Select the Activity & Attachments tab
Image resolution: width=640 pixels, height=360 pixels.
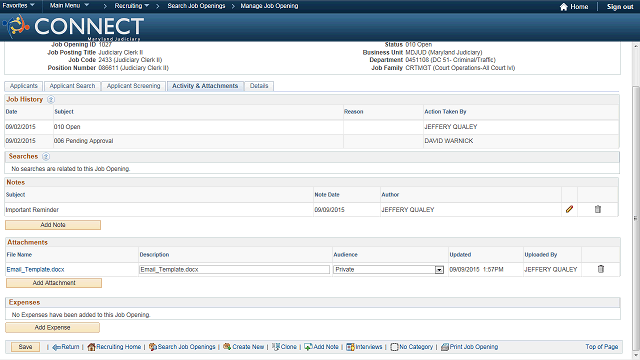tap(205, 86)
